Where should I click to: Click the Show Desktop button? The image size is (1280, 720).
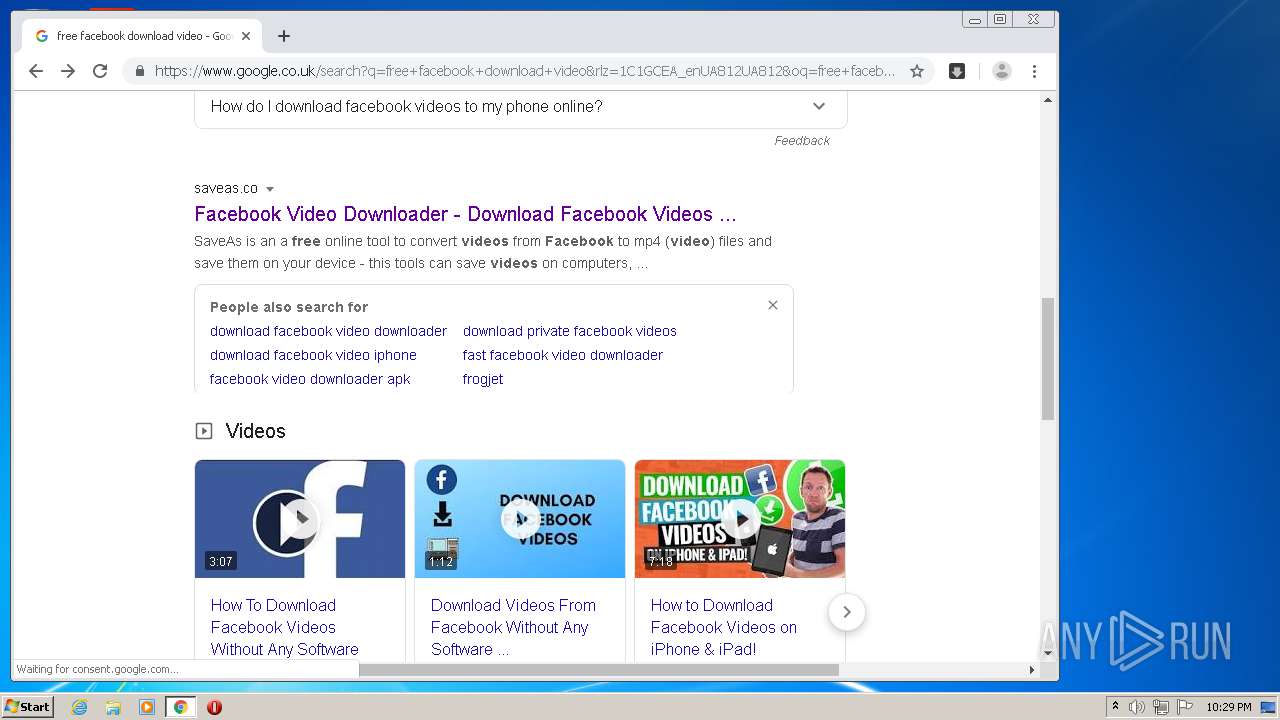point(1270,707)
